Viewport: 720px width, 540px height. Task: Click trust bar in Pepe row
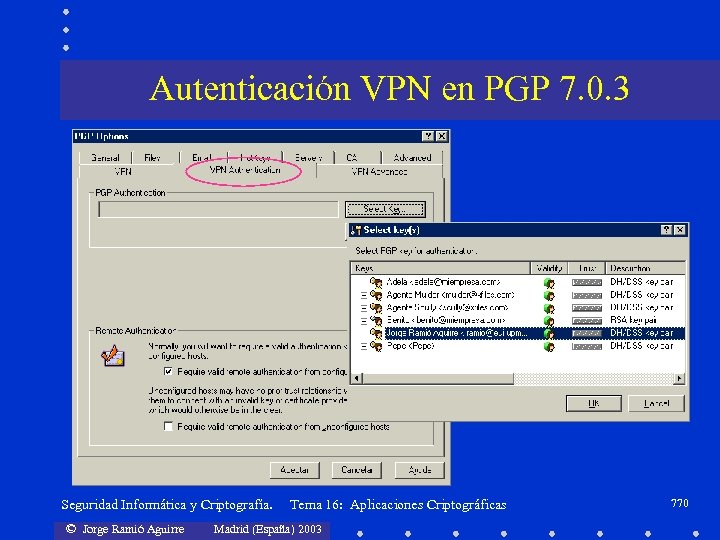[x=586, y=346]
